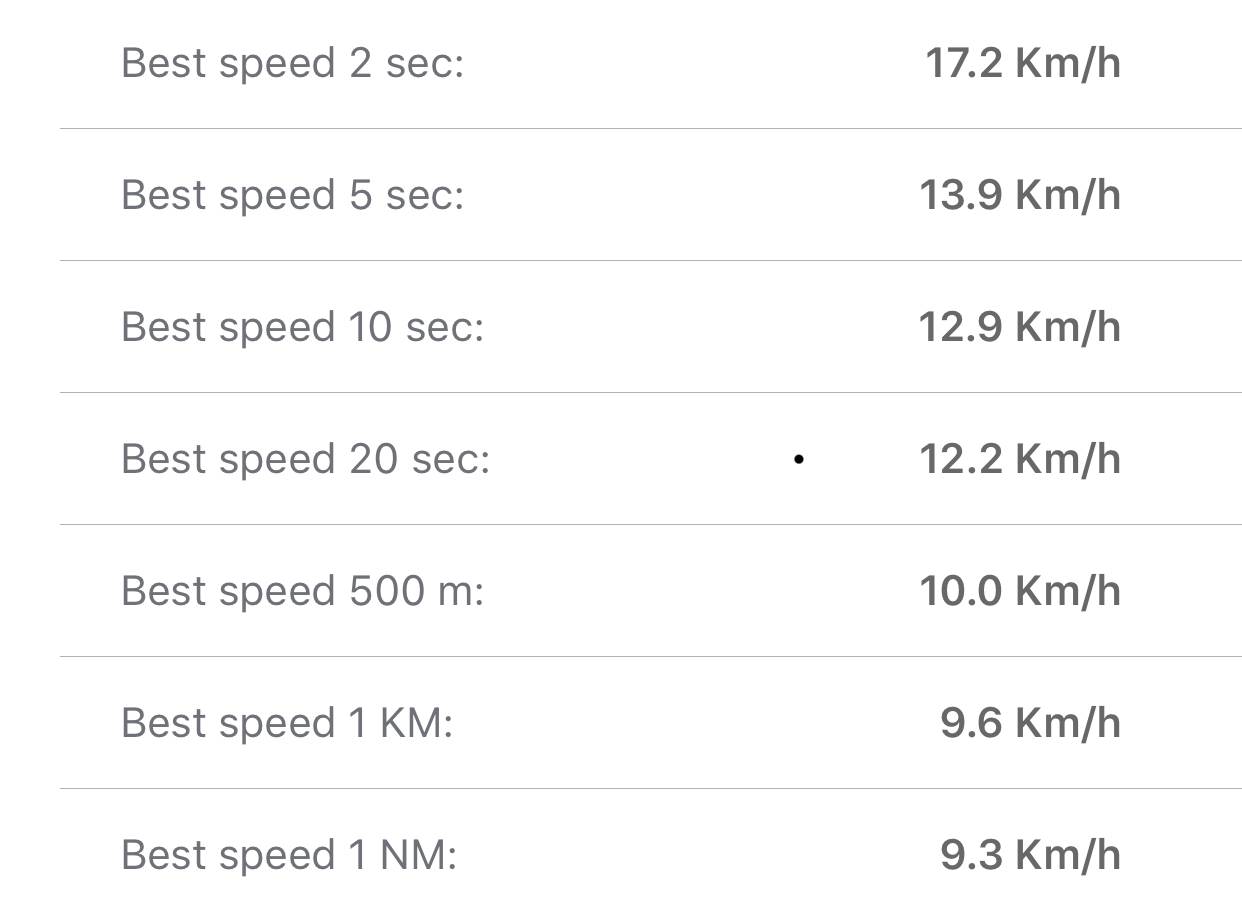Click the divider below the 2 sec row
1242x920 pixels.
click(650, 129)
